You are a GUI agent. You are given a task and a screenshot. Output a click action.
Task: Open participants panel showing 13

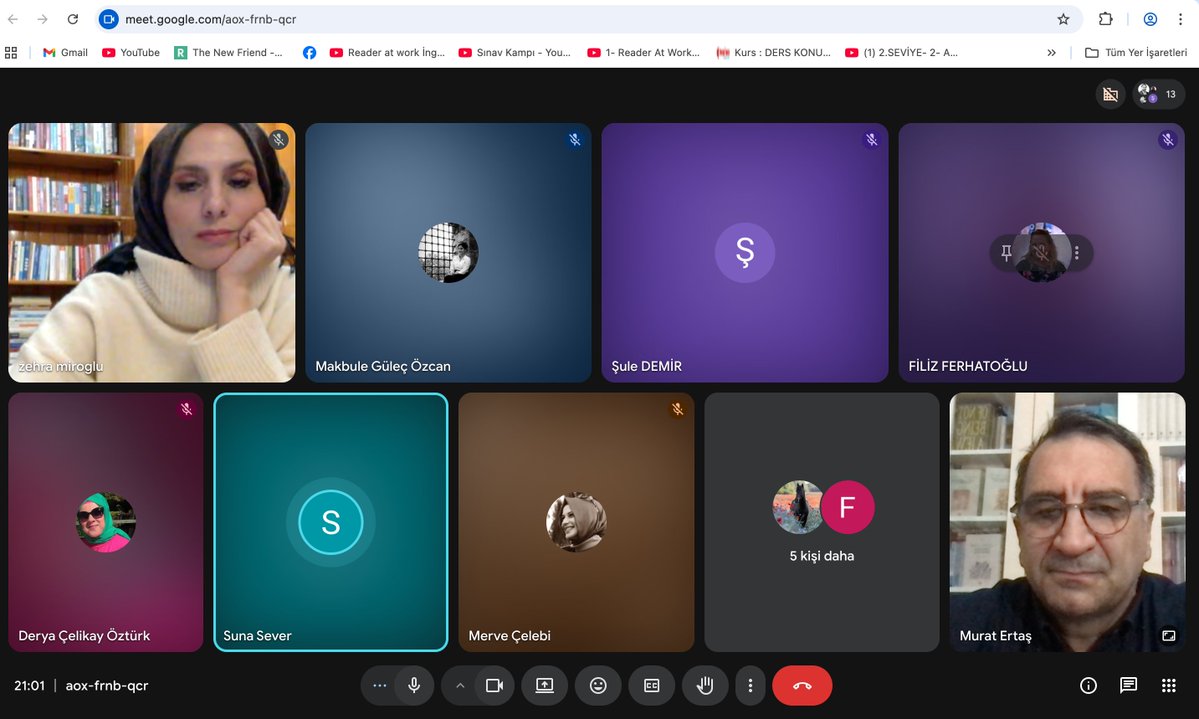coord(1158,94)
